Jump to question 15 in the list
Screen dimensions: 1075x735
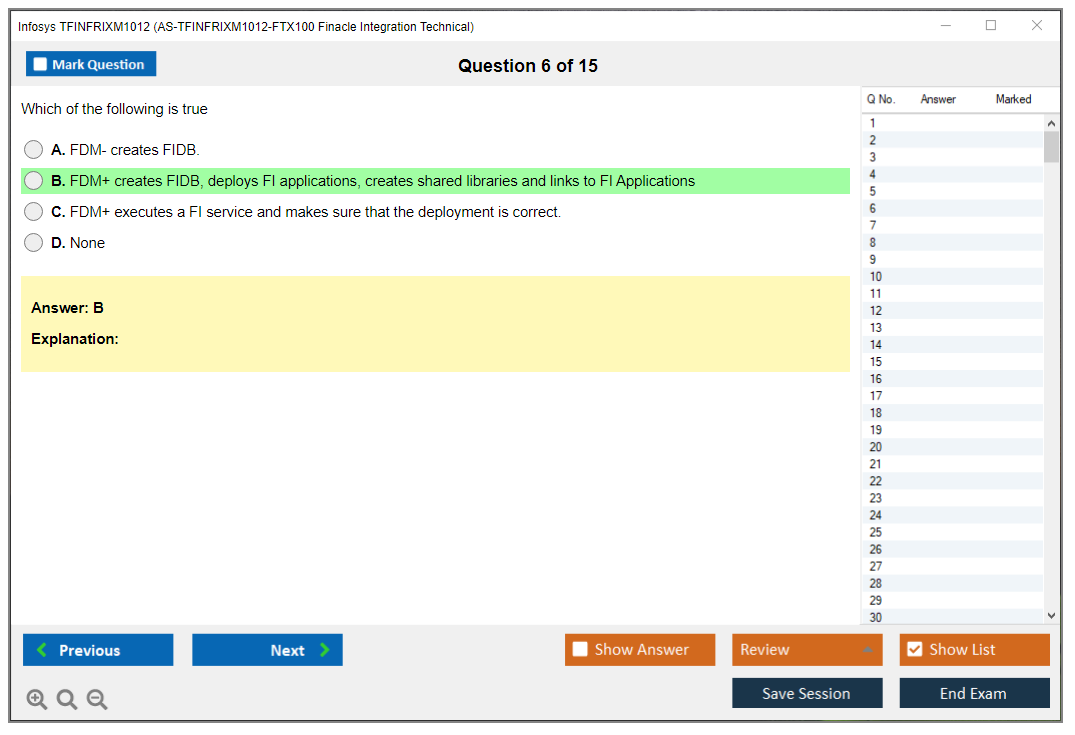click(x=876, y=362)
